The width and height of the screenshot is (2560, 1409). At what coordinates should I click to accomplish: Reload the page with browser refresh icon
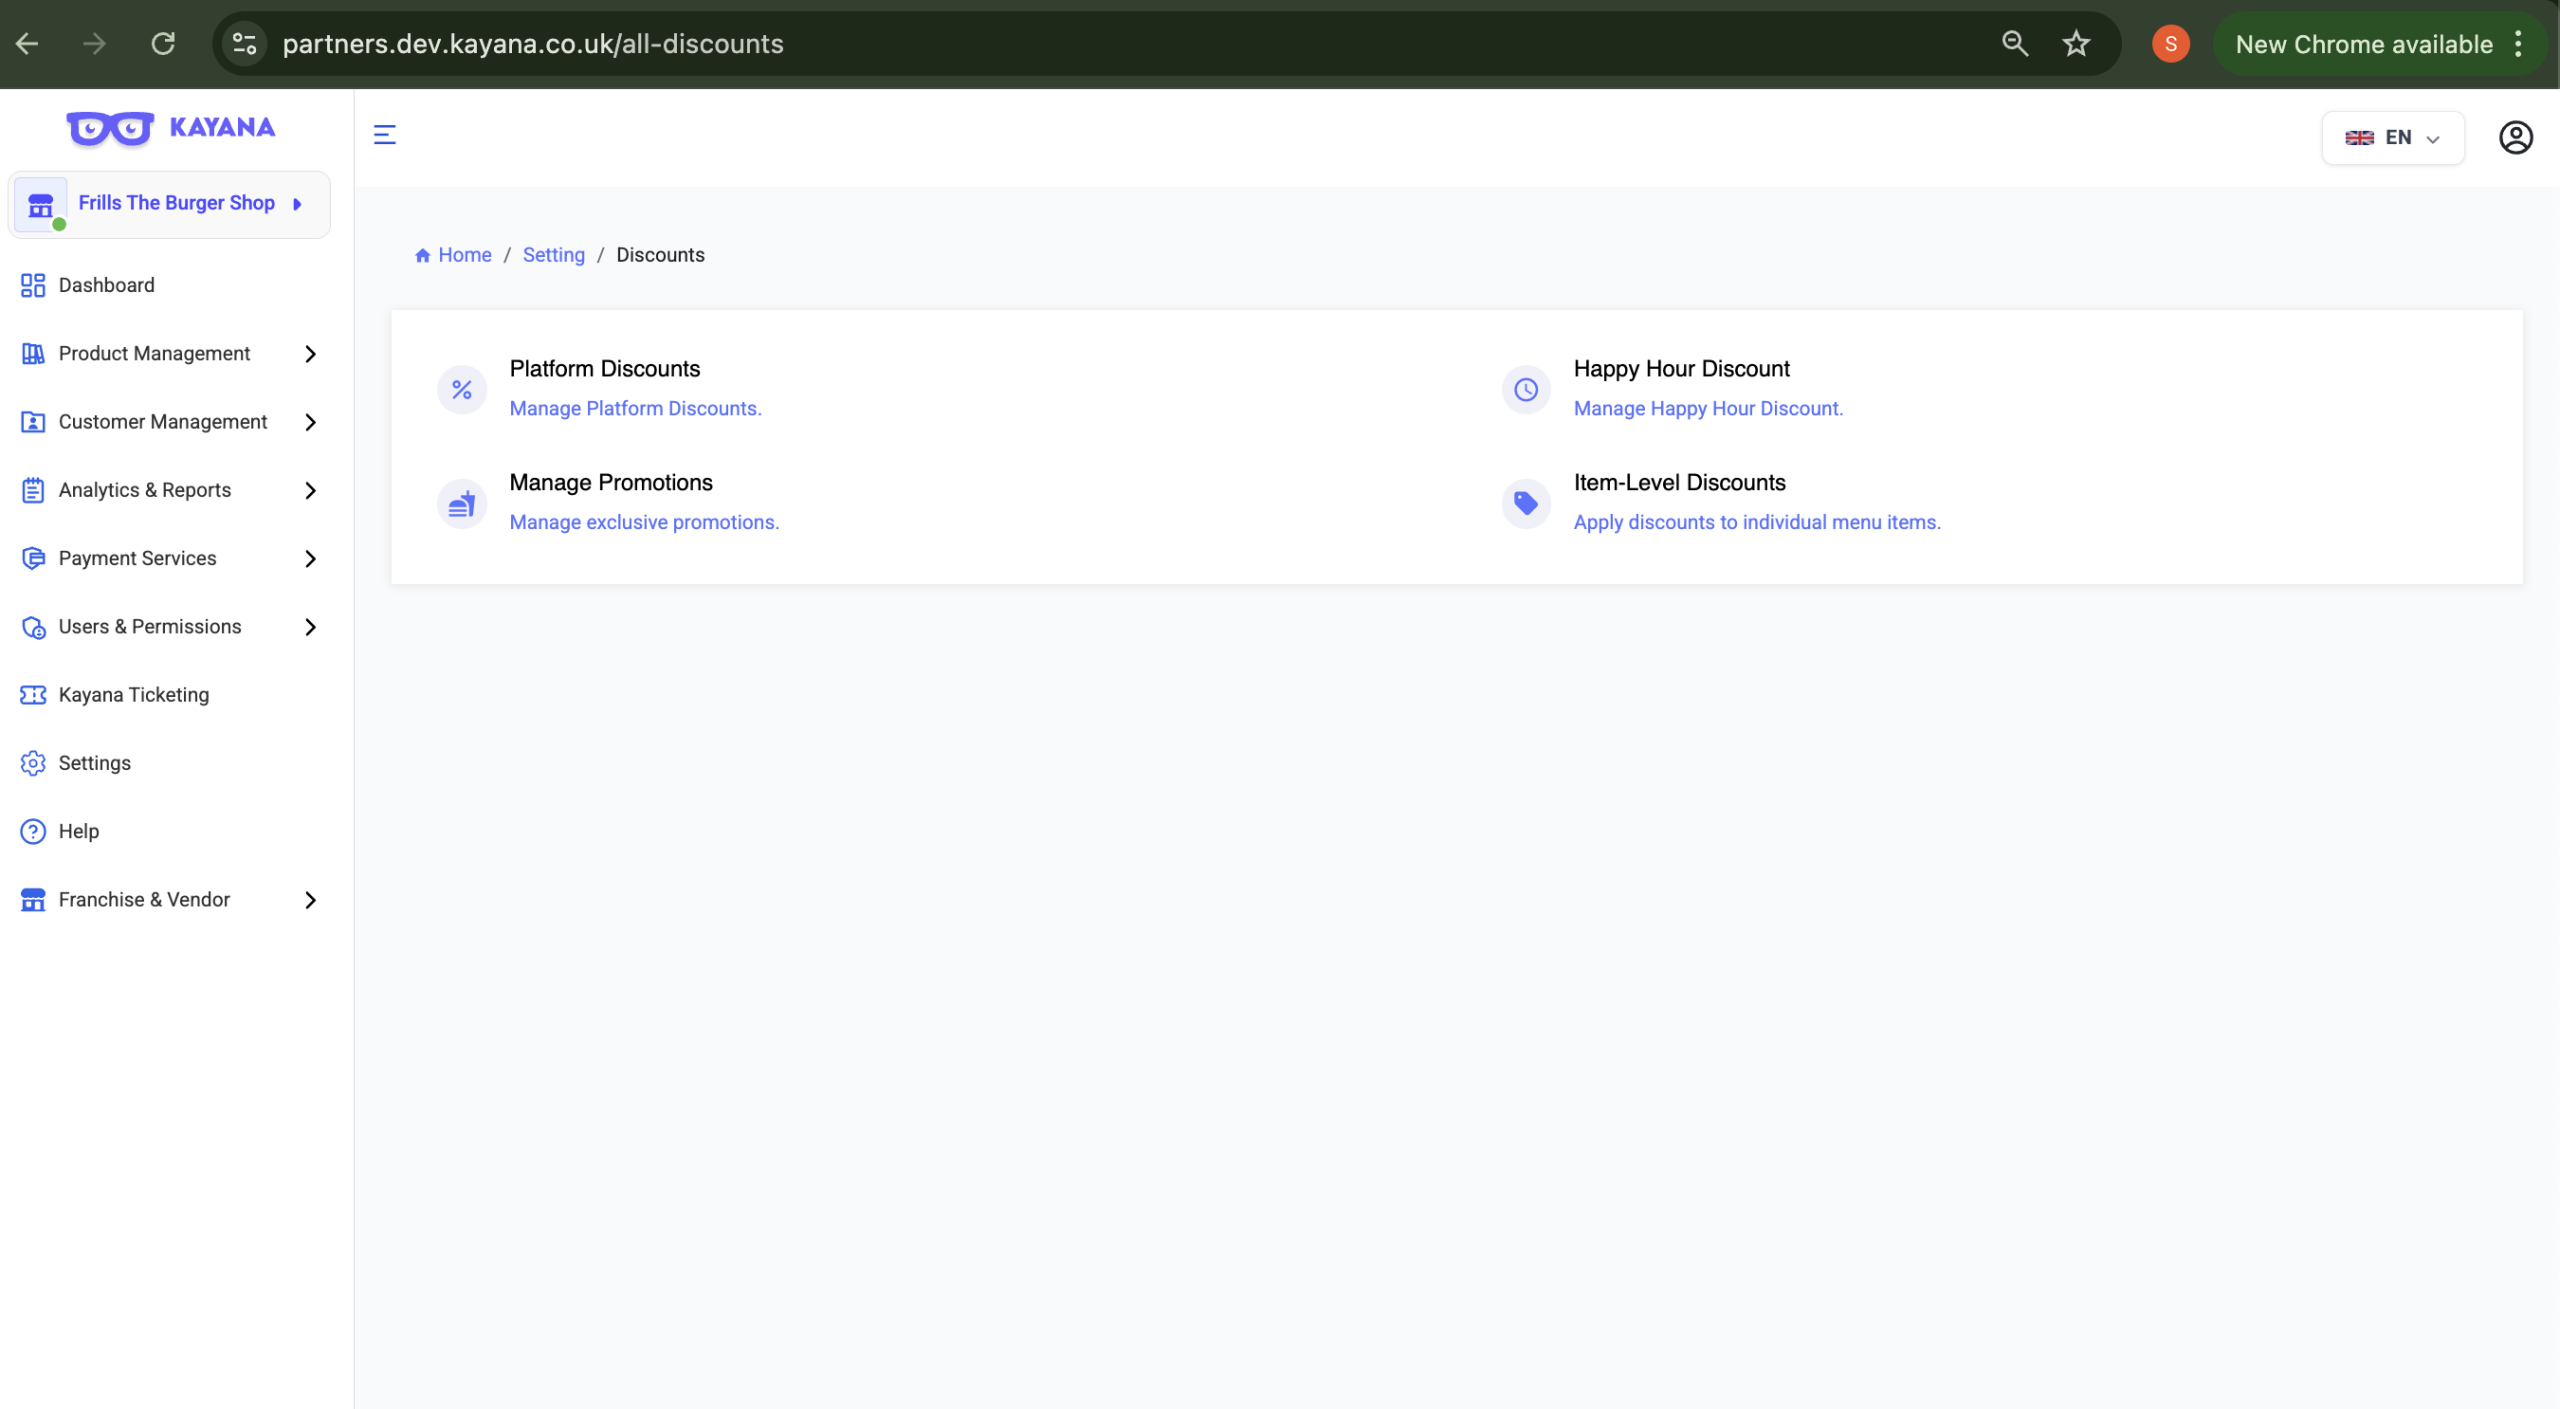pos(163,44)
